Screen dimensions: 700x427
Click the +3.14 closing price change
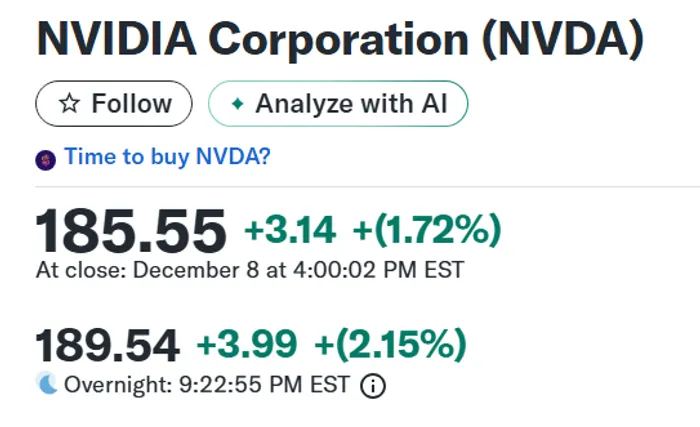click(290, 230)
